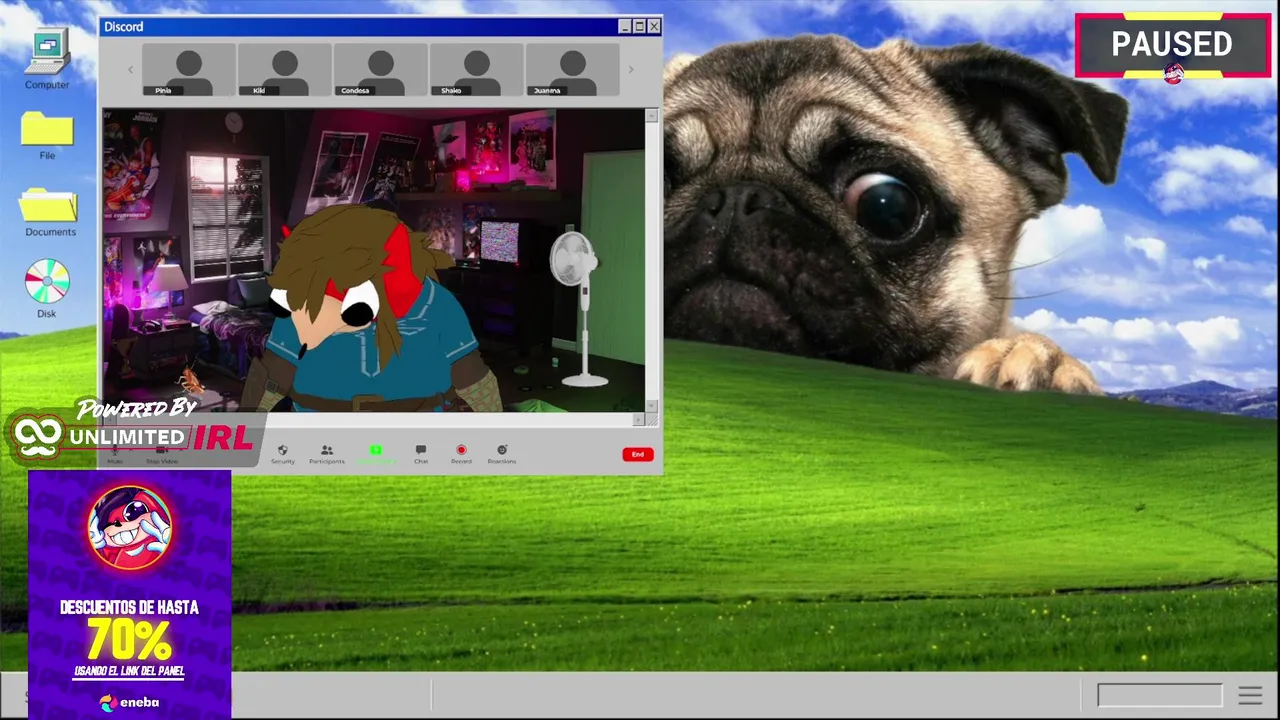
Task: Open the hamburger menu in the taskbar
Action: point(1250,695)
